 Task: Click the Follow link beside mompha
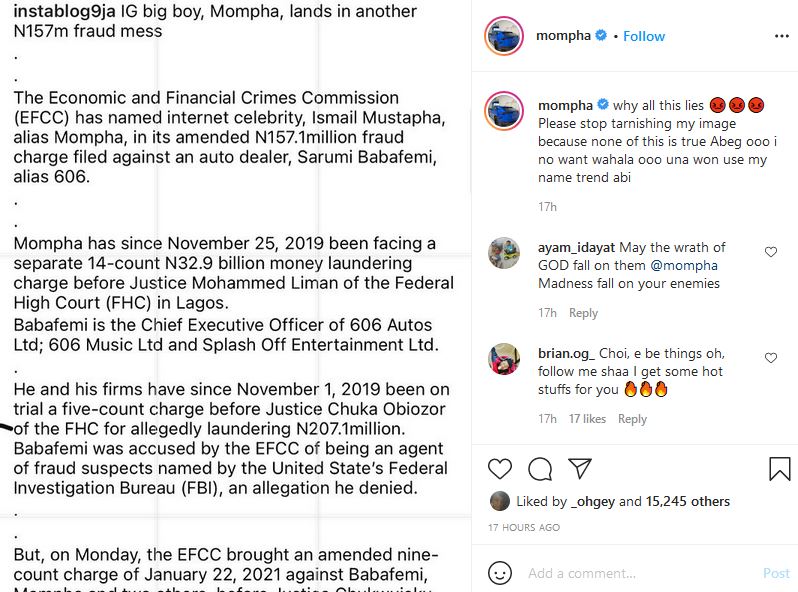[644, 36]
